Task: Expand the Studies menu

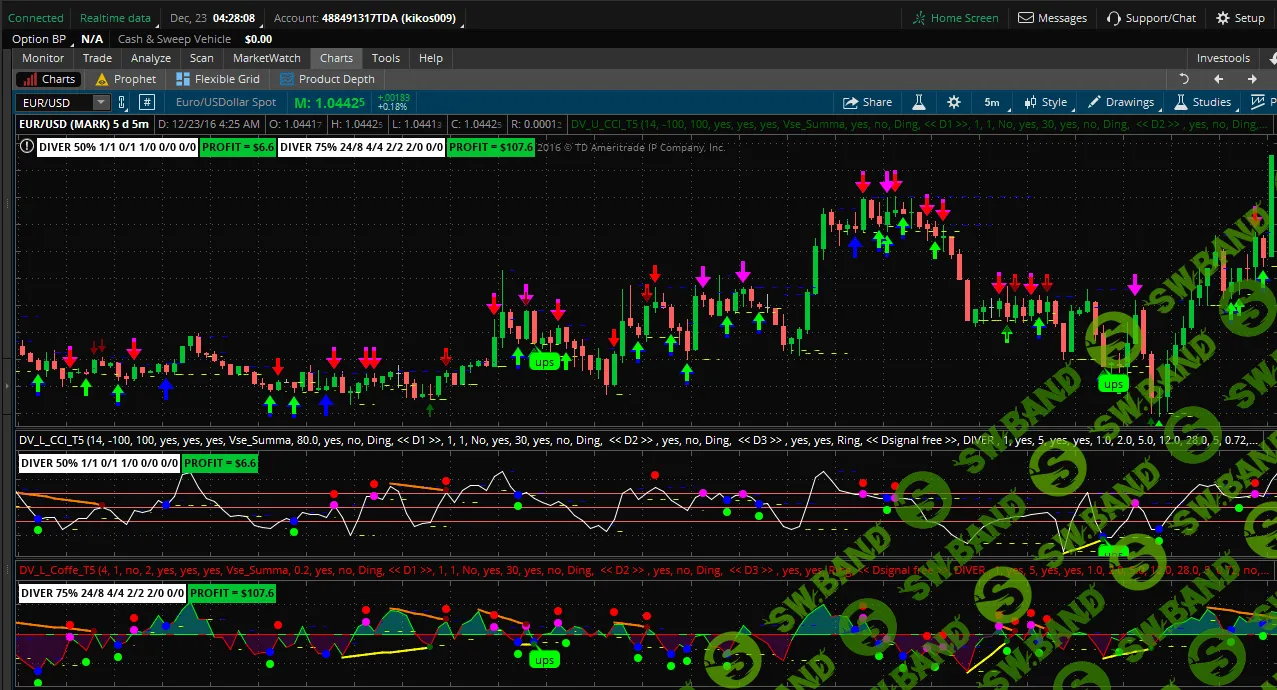Action: click(1203, 102)
